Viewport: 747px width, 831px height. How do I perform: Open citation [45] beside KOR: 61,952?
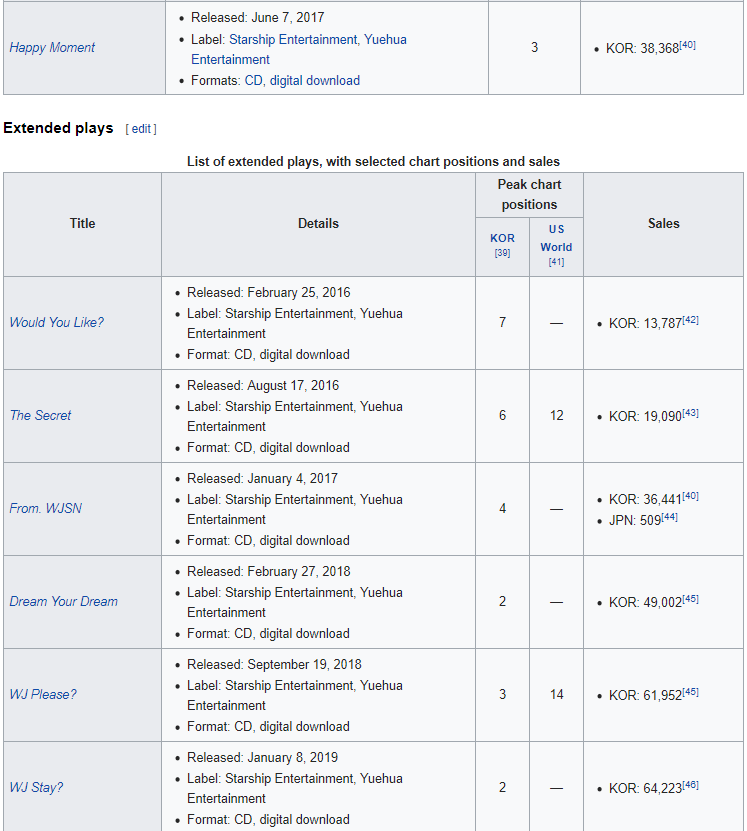pyautogui.click(x=691, y=692)
